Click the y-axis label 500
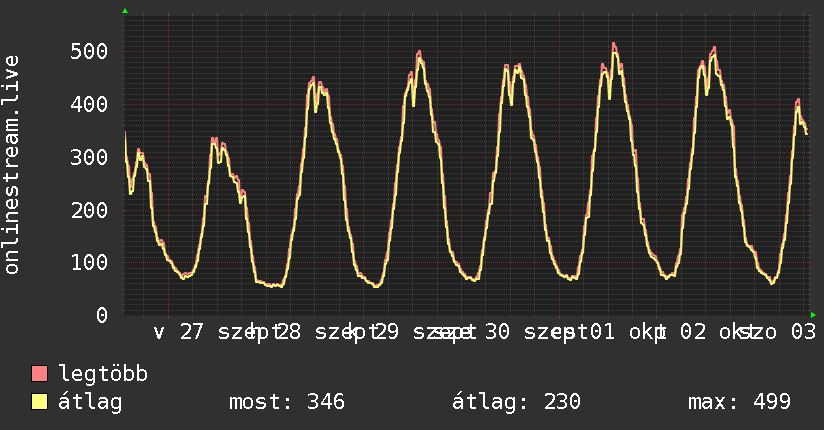Screen dimensions: 824x430 89,52
